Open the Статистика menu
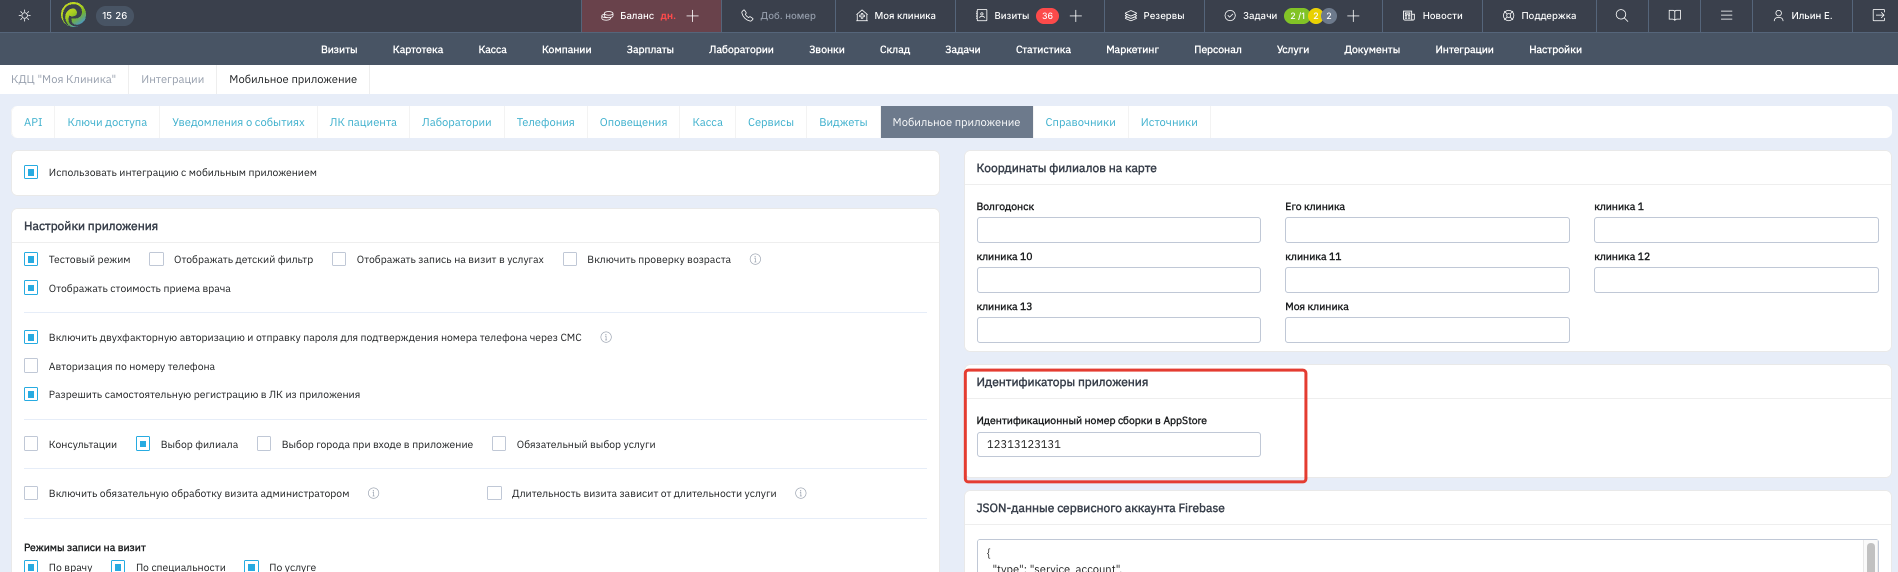 1043,49
